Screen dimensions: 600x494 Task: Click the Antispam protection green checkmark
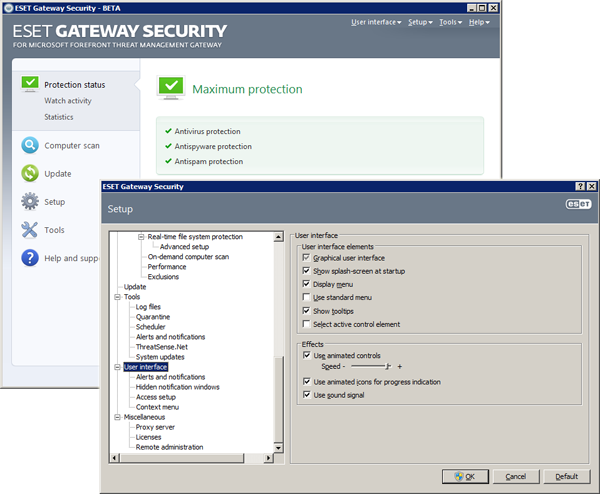(x=168, y=161)
